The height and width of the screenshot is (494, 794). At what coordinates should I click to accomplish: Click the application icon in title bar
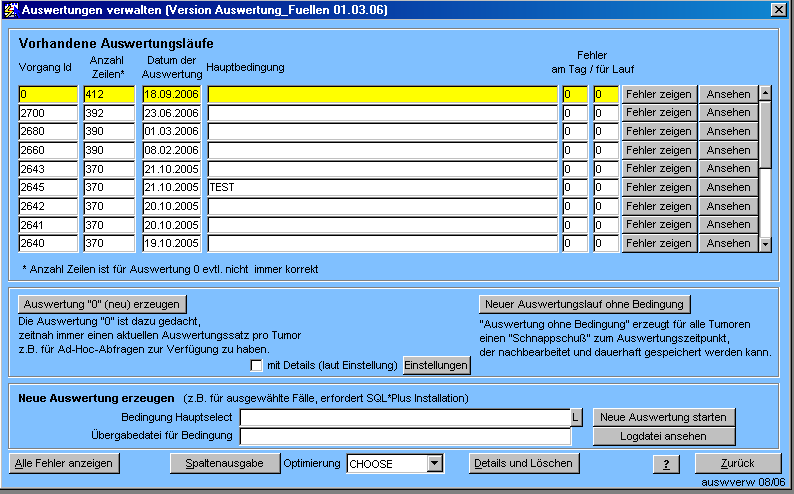(x=10, y=10)
